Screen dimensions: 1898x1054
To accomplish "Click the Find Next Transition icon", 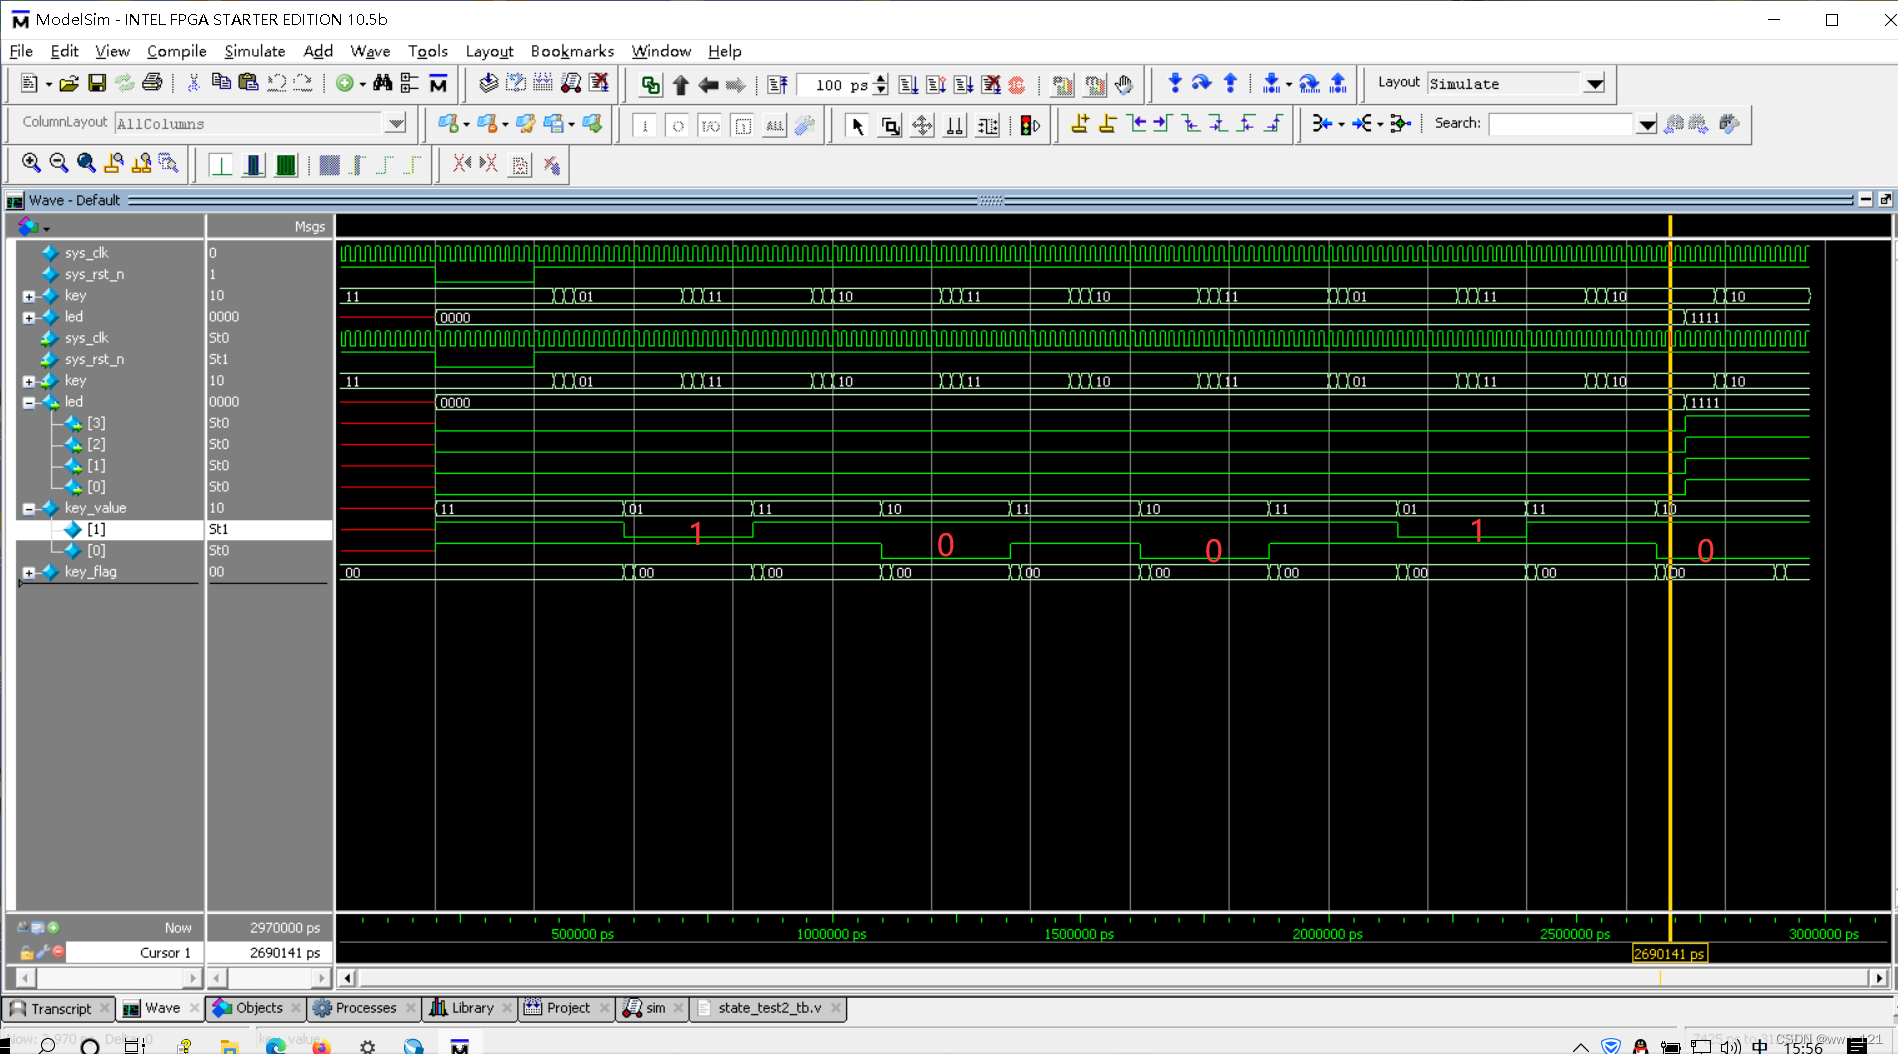I will coord(1163,124).
